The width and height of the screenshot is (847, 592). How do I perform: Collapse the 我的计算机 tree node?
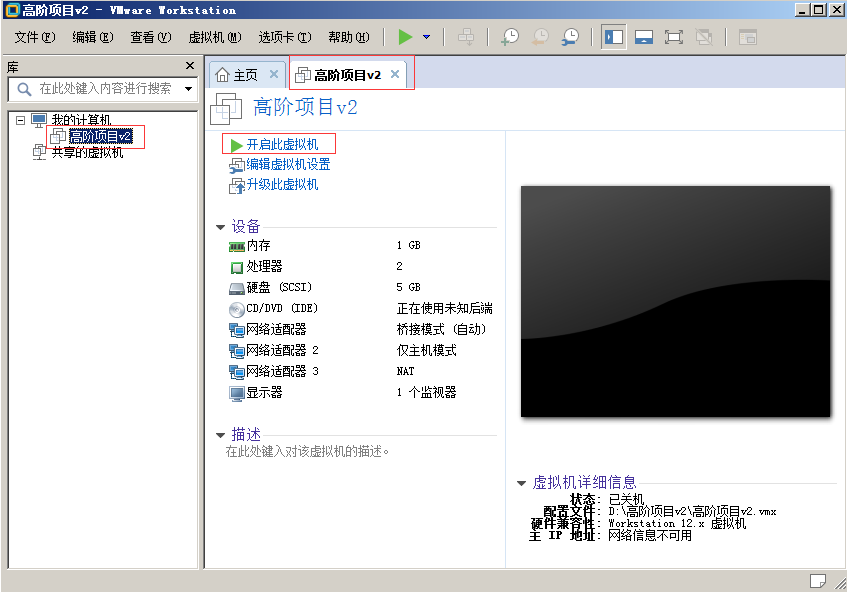pos(20,120)
